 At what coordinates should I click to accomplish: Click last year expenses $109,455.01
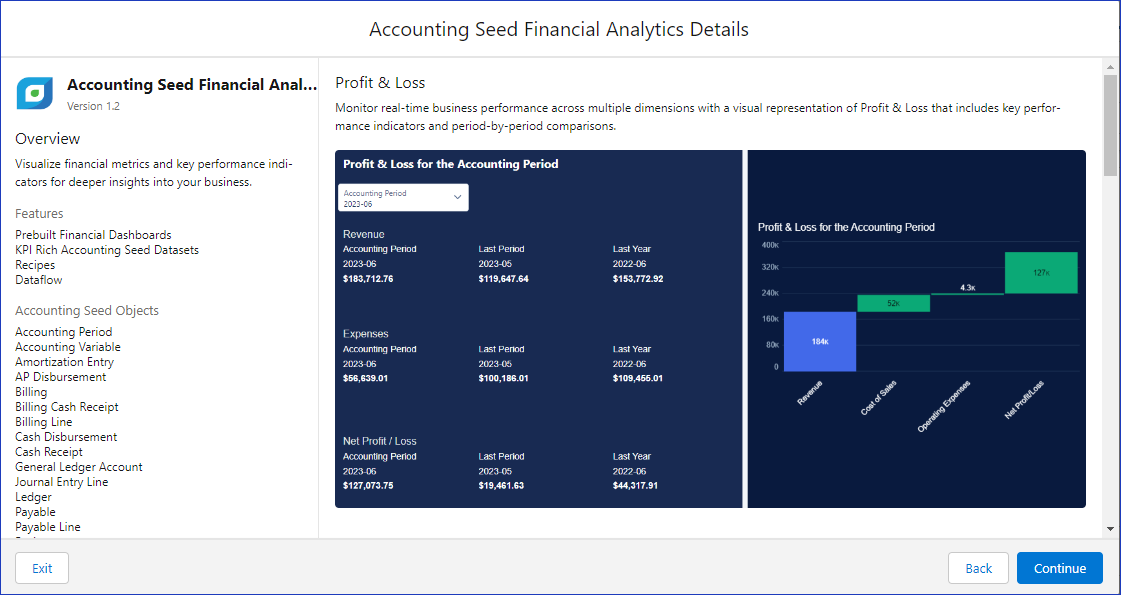[638, 378]
